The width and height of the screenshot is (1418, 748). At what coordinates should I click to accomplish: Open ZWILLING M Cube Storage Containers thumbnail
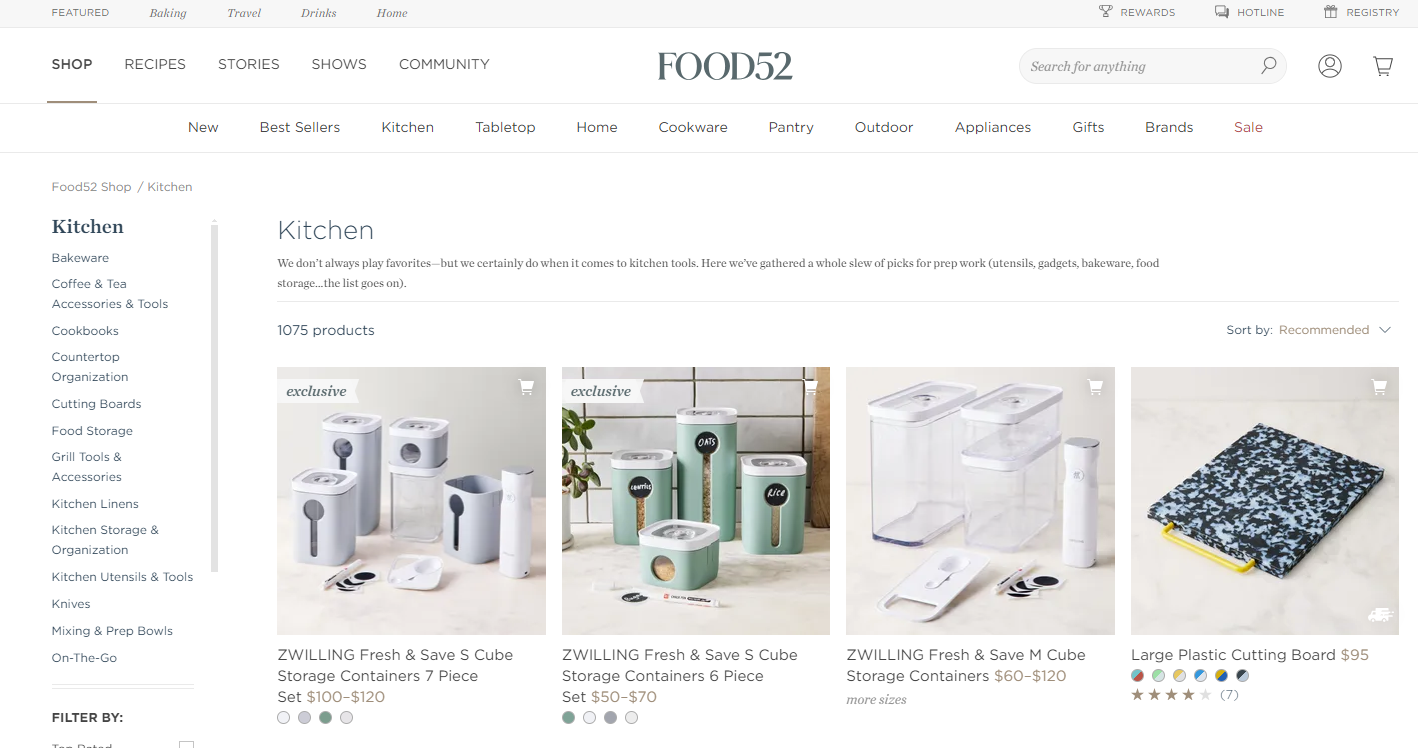click(x=980, y=501)
